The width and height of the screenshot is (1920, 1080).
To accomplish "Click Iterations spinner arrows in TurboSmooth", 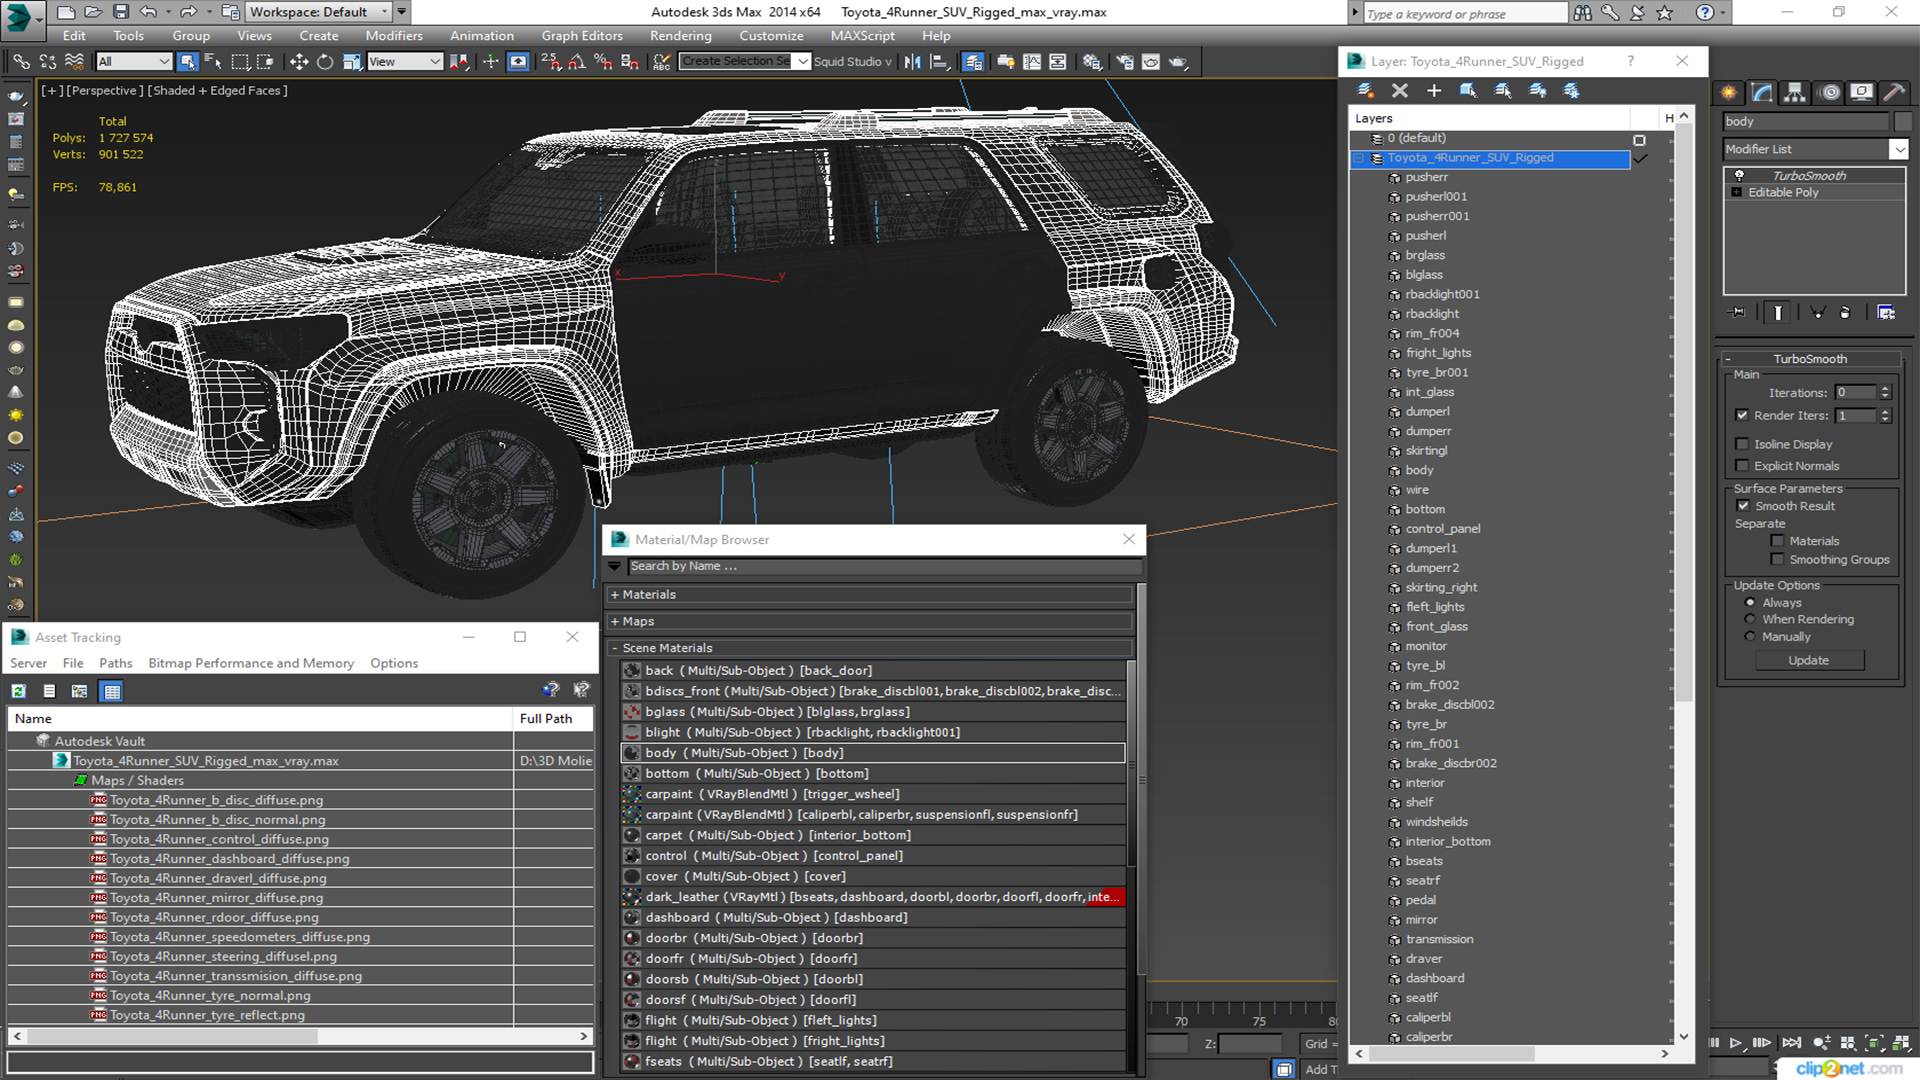I will 1885,393.
